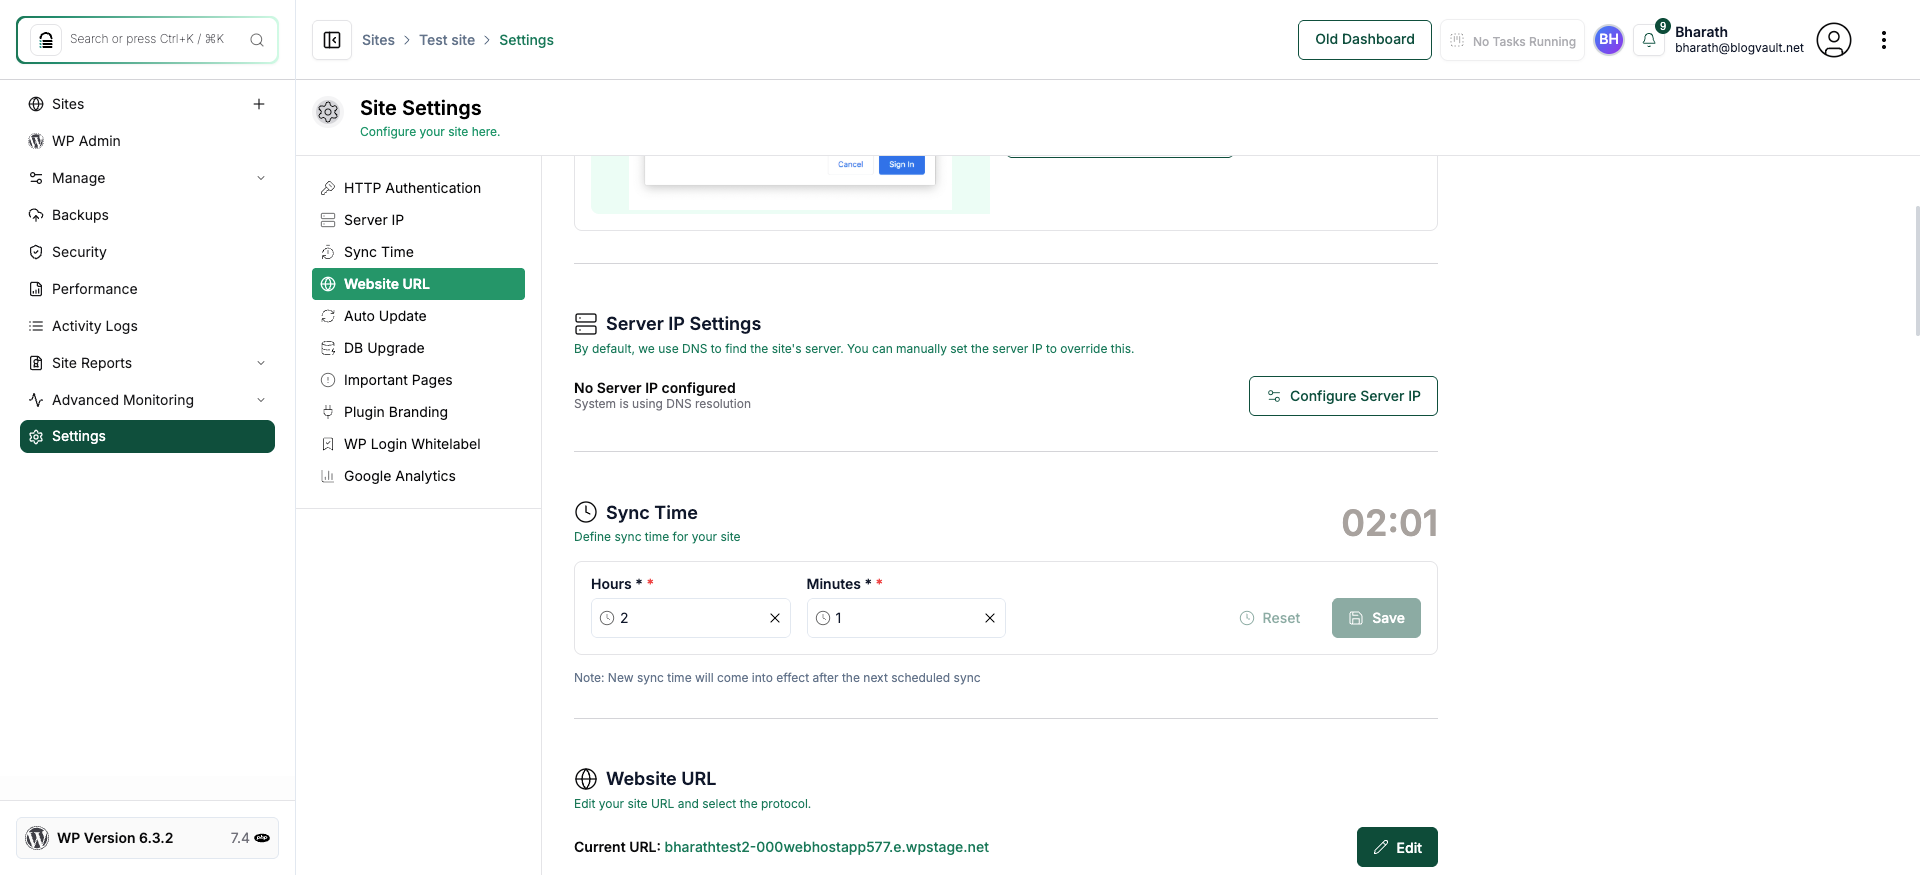Select Website URL settings tab
Viewport: 1920px width, 875px height.
(418, 284)
